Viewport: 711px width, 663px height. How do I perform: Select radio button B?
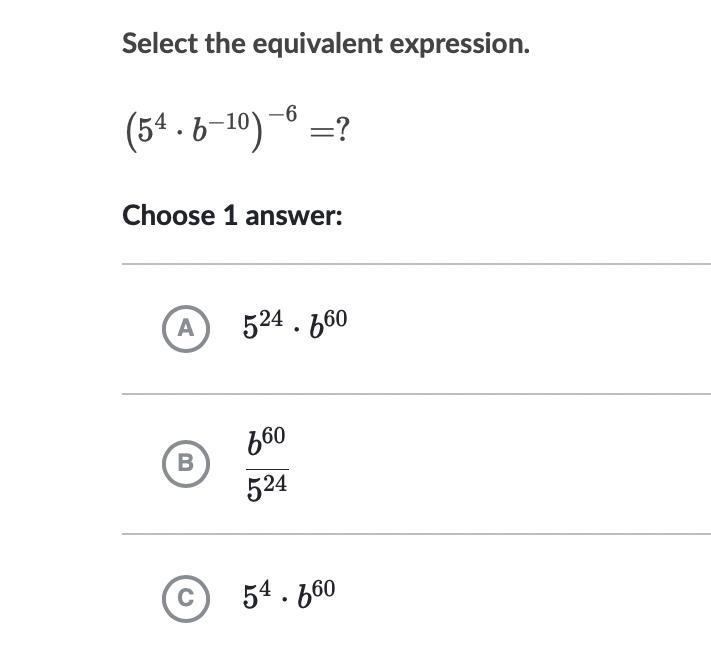click(185, 463)
